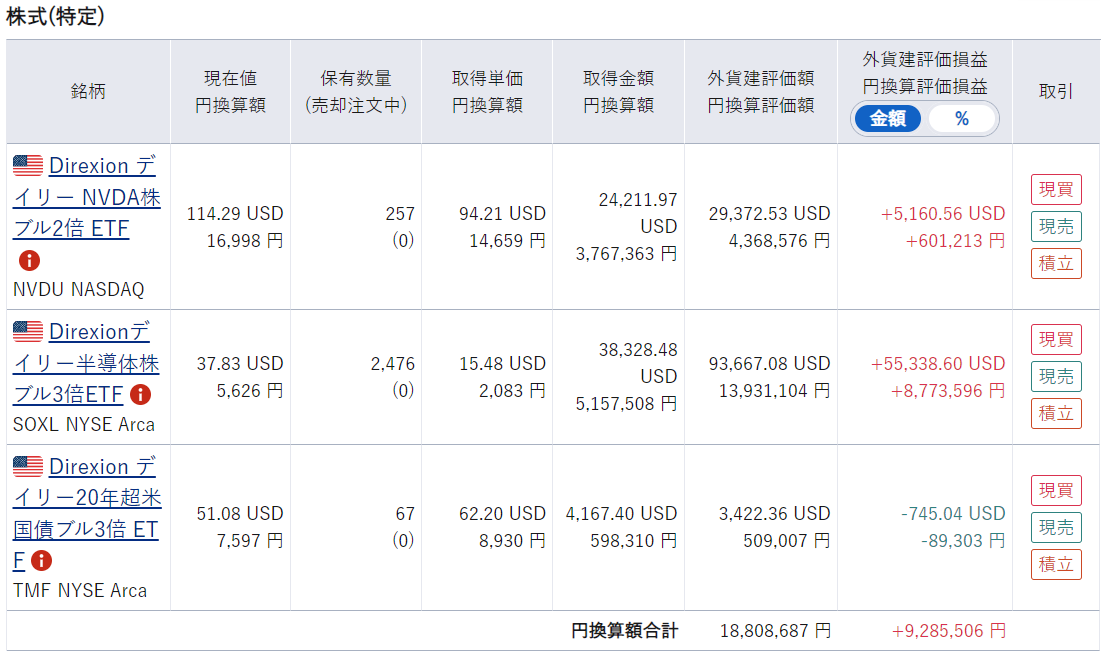Screen dimensions: 1106x660
Task: Click the NVDU NASDAQ ticker text
Action: pyautogui.click(x=78, y=289)
